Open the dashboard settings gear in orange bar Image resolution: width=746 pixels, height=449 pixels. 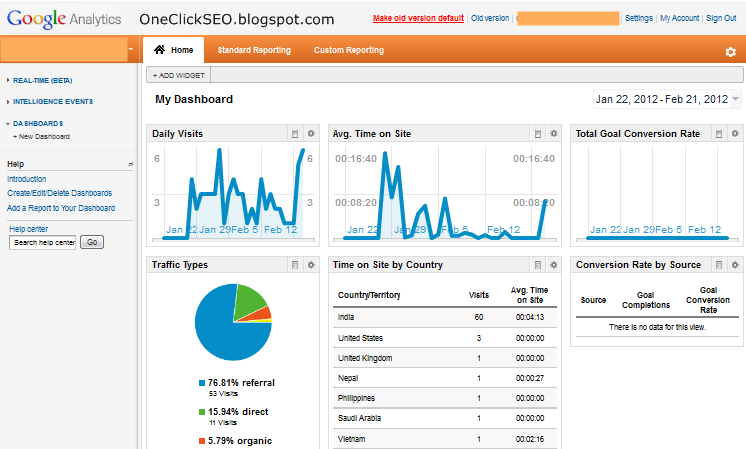(x=731, y=52)
